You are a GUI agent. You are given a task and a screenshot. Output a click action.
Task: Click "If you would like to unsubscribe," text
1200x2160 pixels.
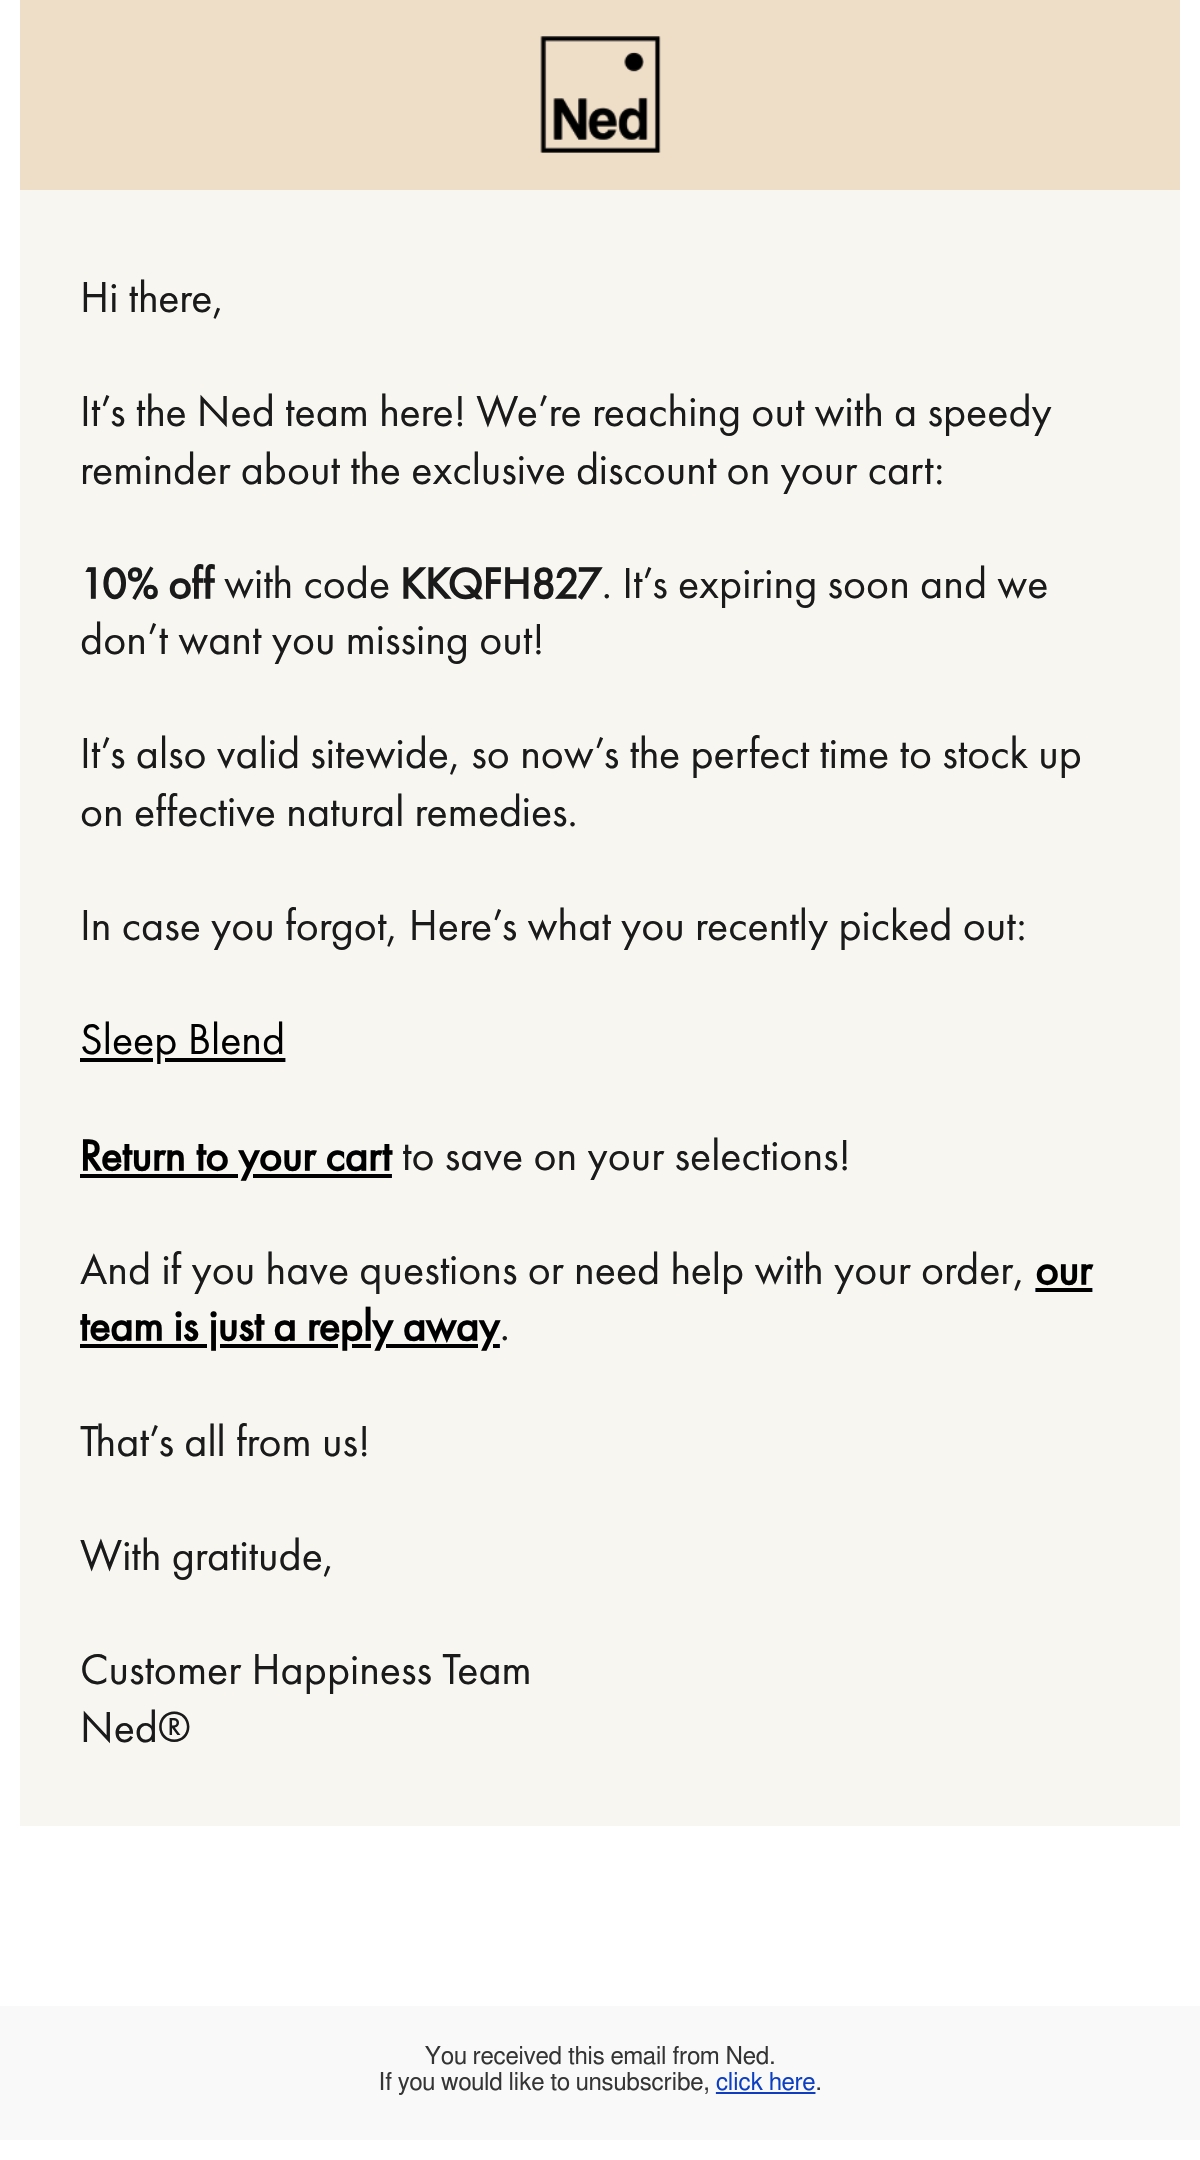point(545,2082)
